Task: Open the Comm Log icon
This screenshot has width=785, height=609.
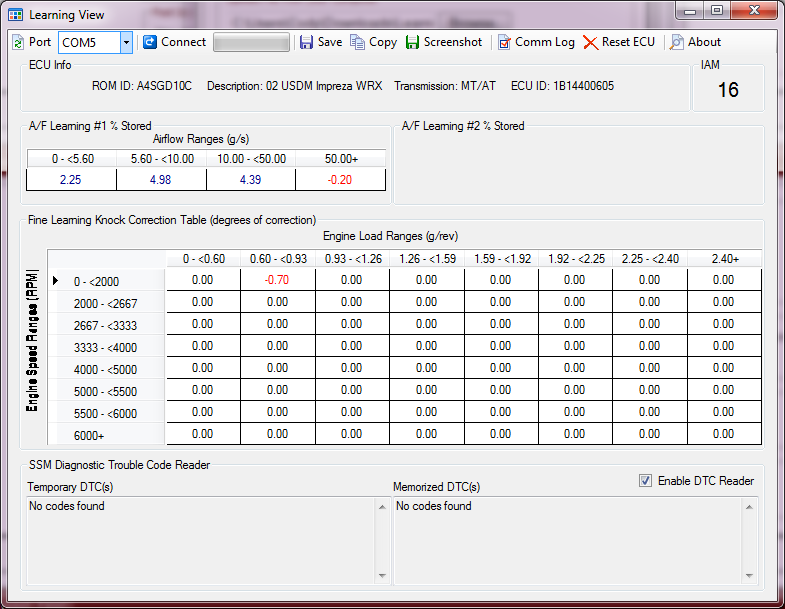Action: click(505, 42)
